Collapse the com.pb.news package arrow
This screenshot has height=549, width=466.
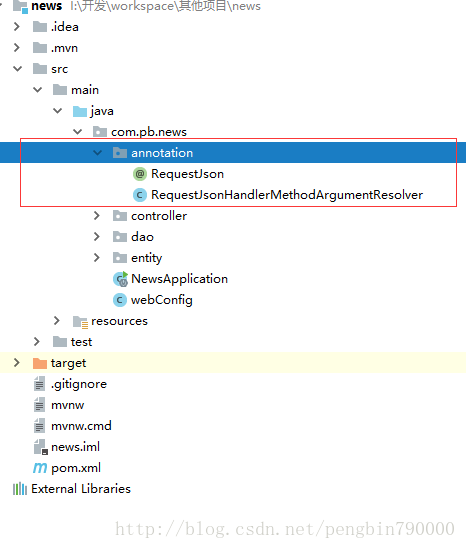[77, 132]
